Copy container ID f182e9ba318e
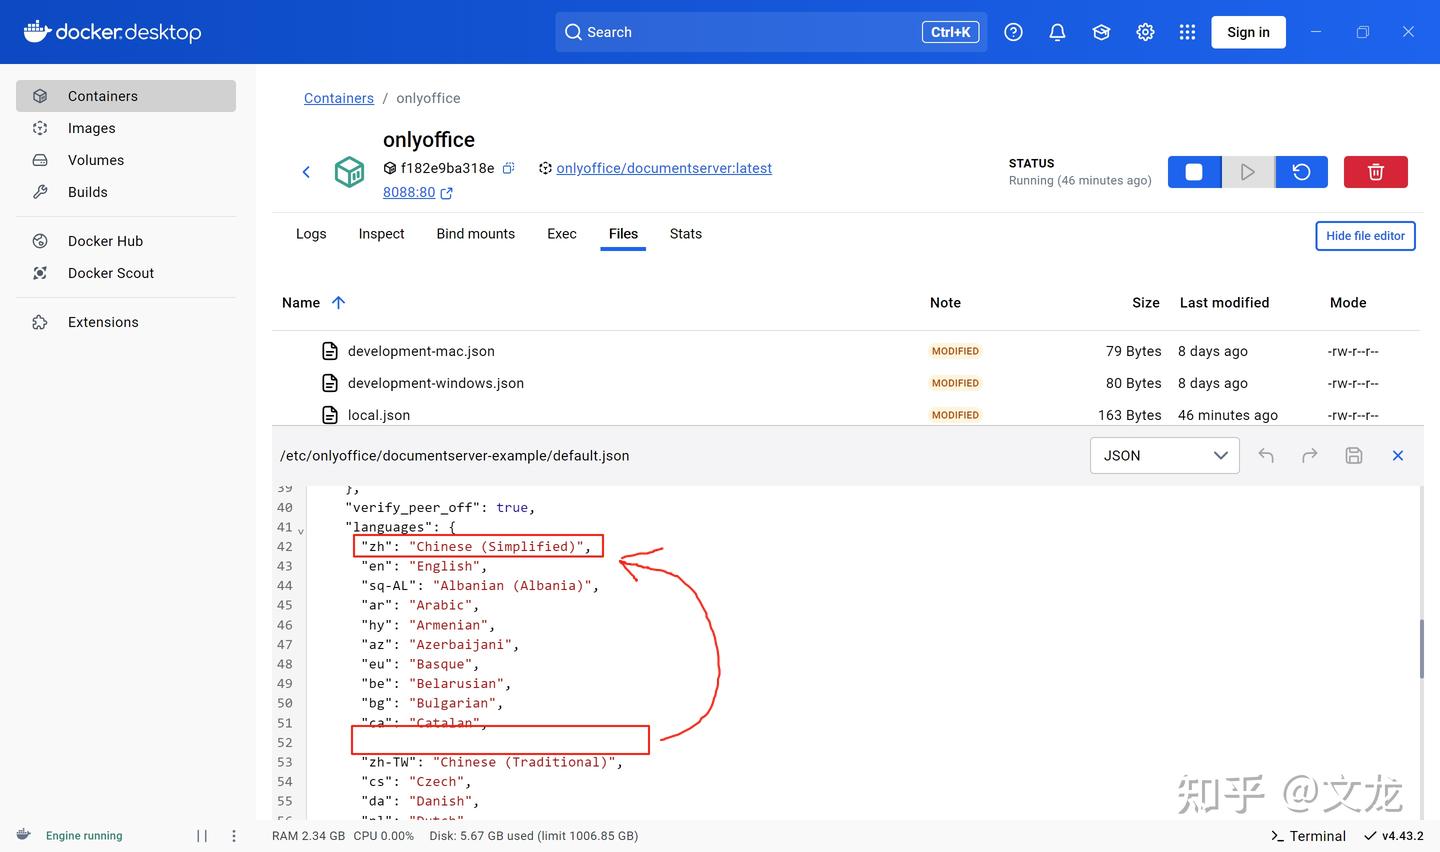Image resolution: width=1440 pixels, height=852 pixels. coord(508,168)
